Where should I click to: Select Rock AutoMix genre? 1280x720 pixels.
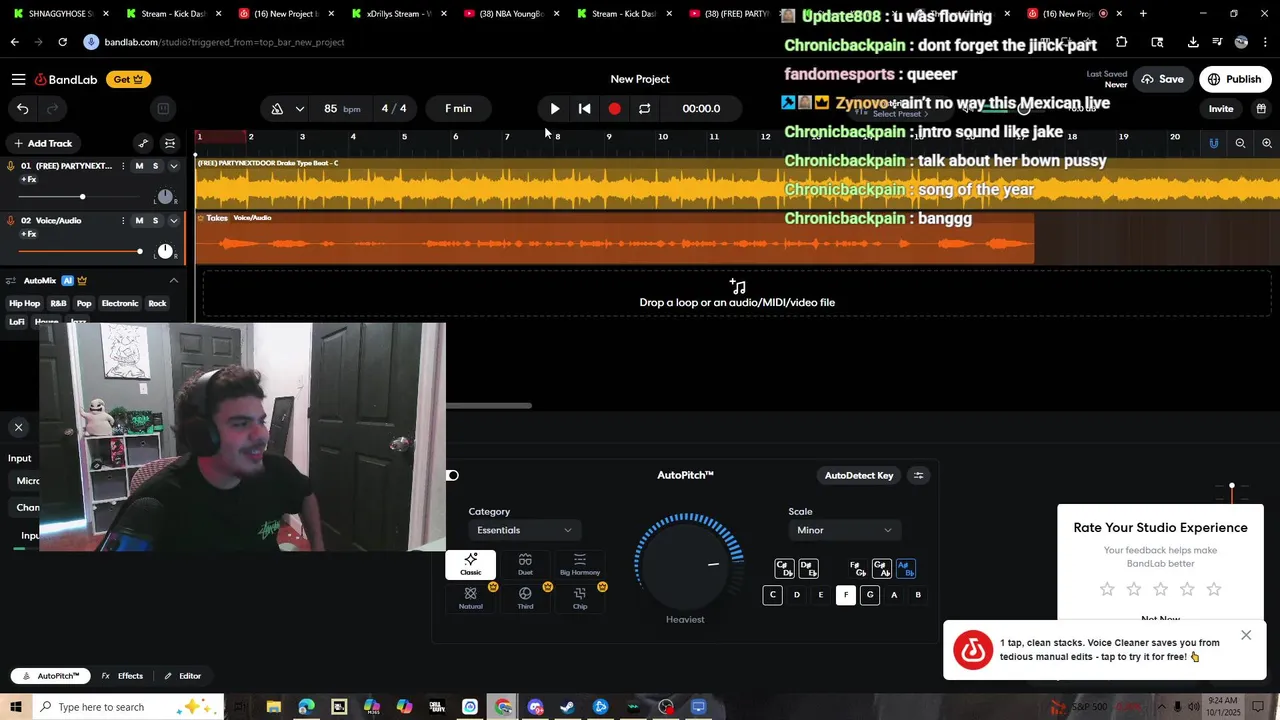click(x=157, y=303)
